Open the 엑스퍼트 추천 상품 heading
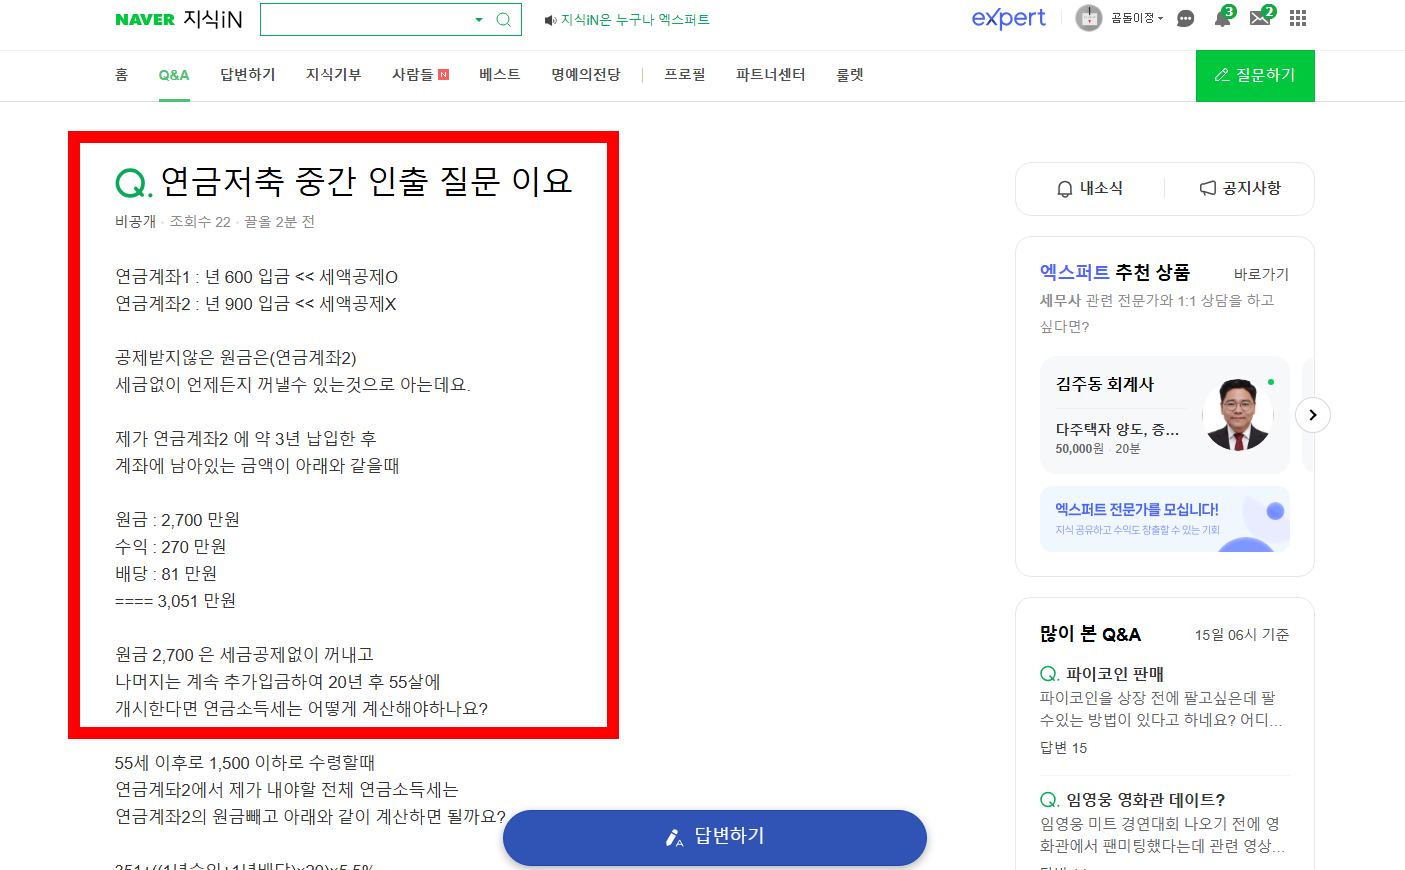The width and height of the screenshot is (1405, 870). 1115,272
